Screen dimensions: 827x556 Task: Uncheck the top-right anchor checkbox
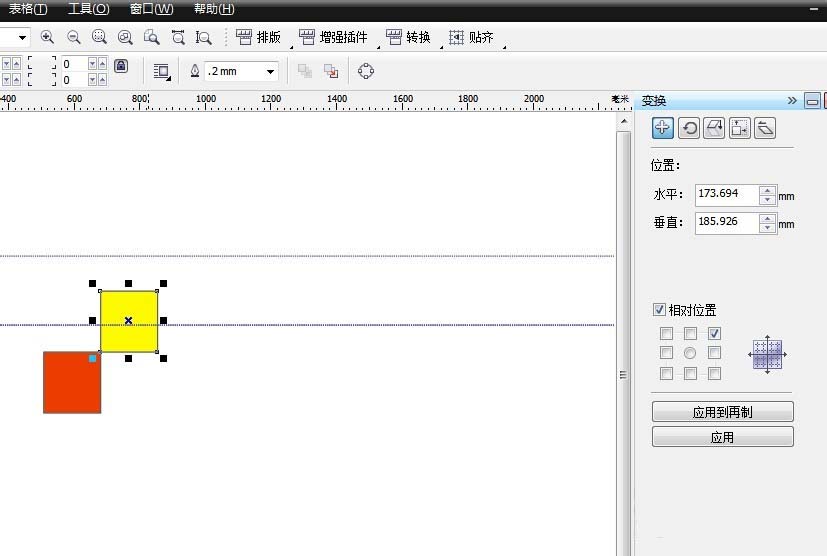[x=714, y=333]
